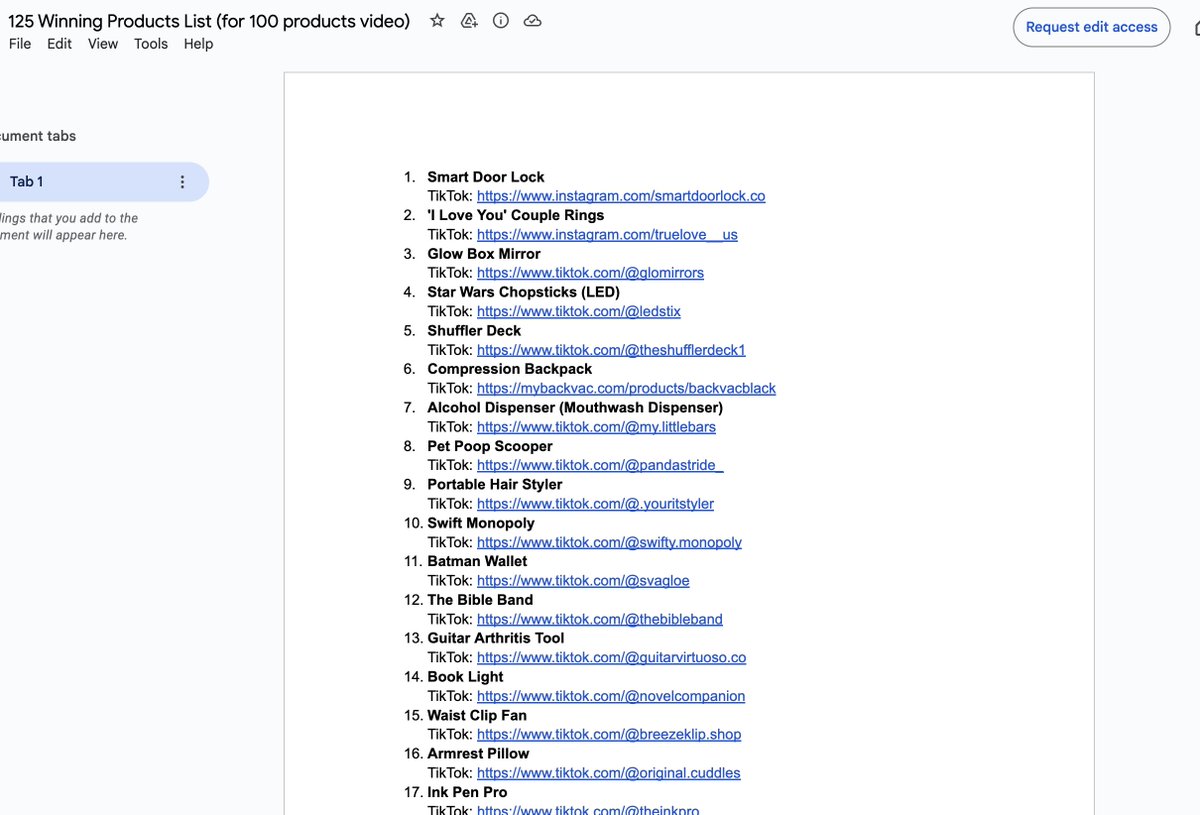Click the Glow Box Mirror heading
Viewport: 1200px width, 815px height.
tap(484, 254)
